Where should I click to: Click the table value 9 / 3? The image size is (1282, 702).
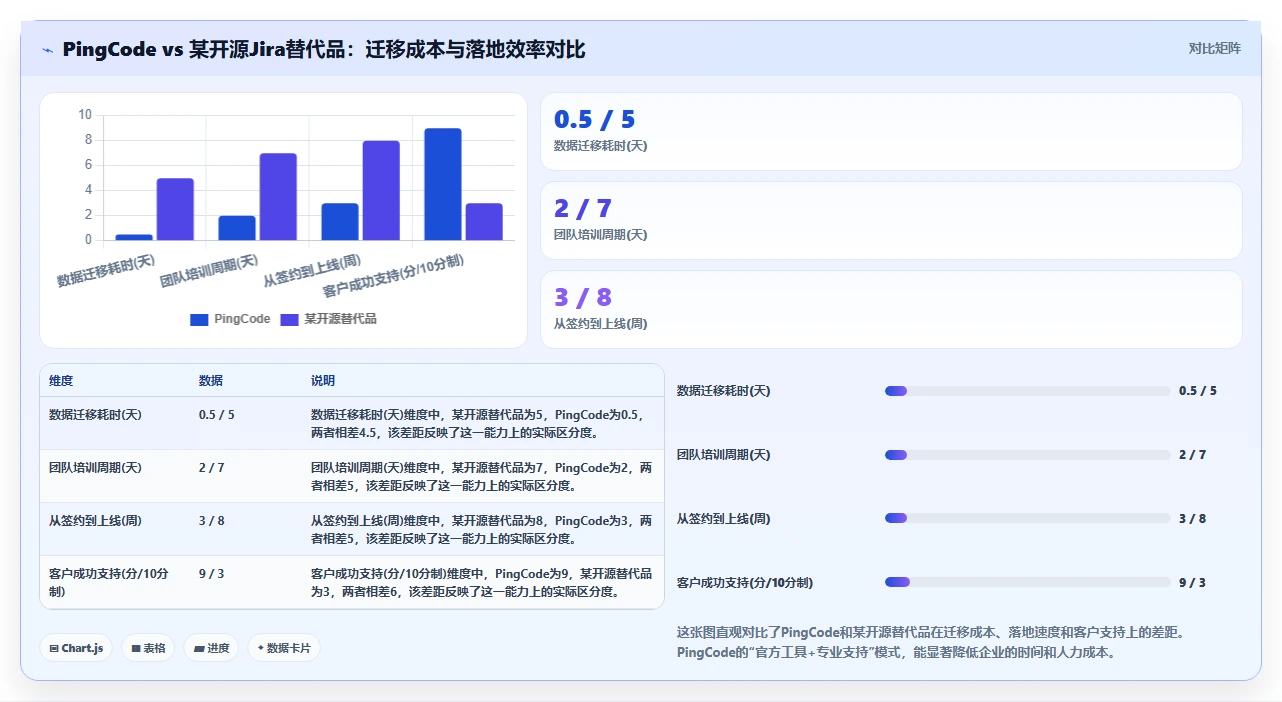click(x=212, y=573)
